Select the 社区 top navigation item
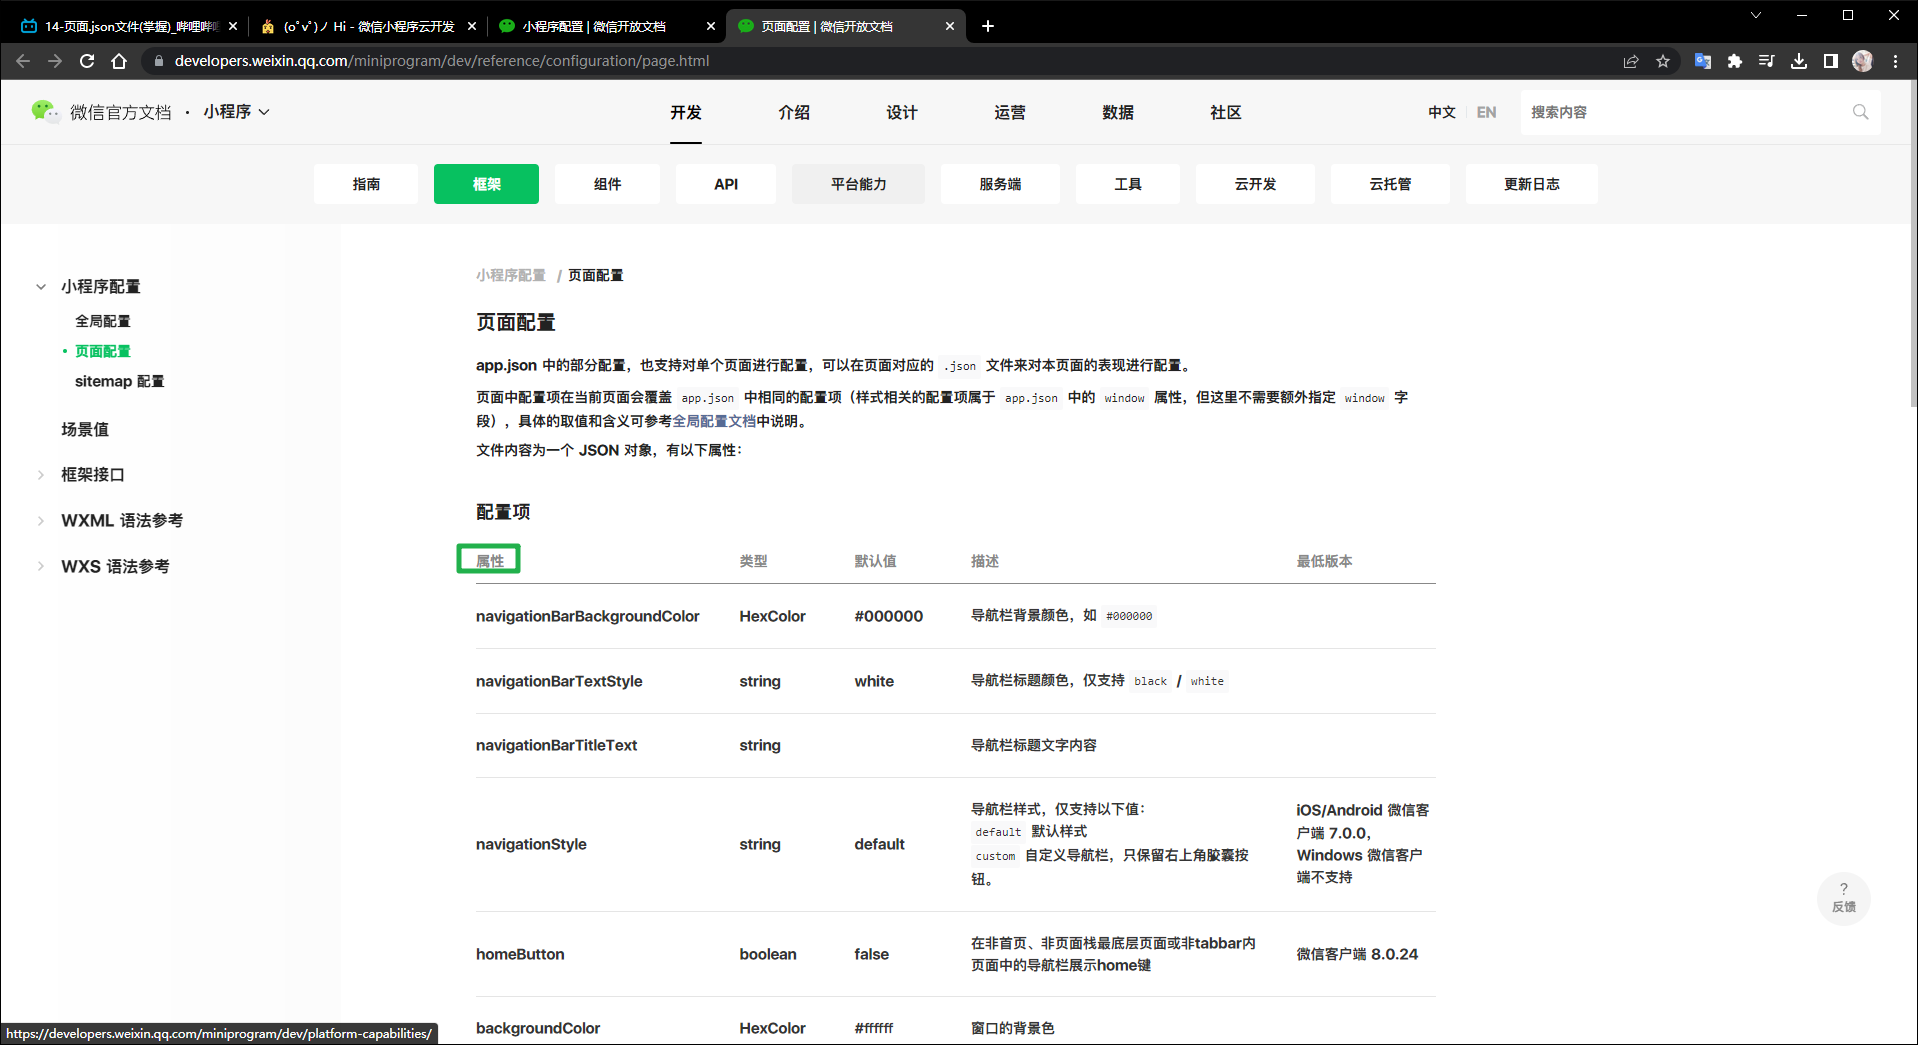 click(1226, 112)
